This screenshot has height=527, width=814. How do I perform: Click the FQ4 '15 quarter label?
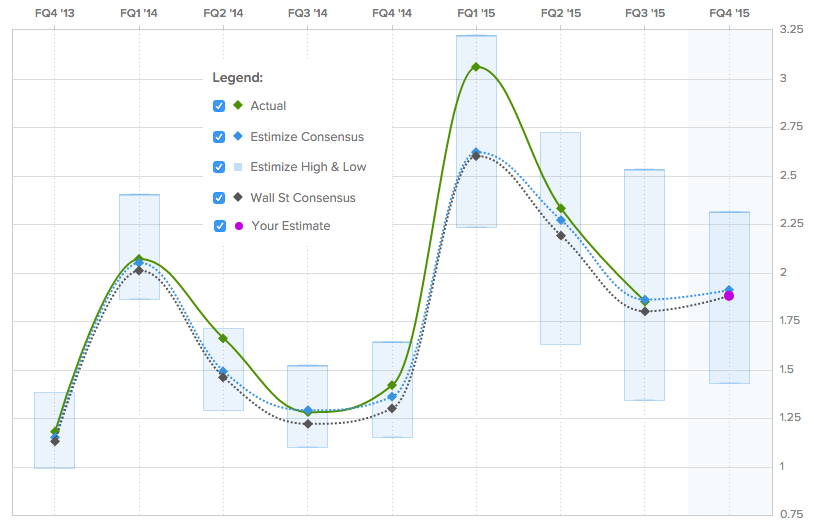729,13
